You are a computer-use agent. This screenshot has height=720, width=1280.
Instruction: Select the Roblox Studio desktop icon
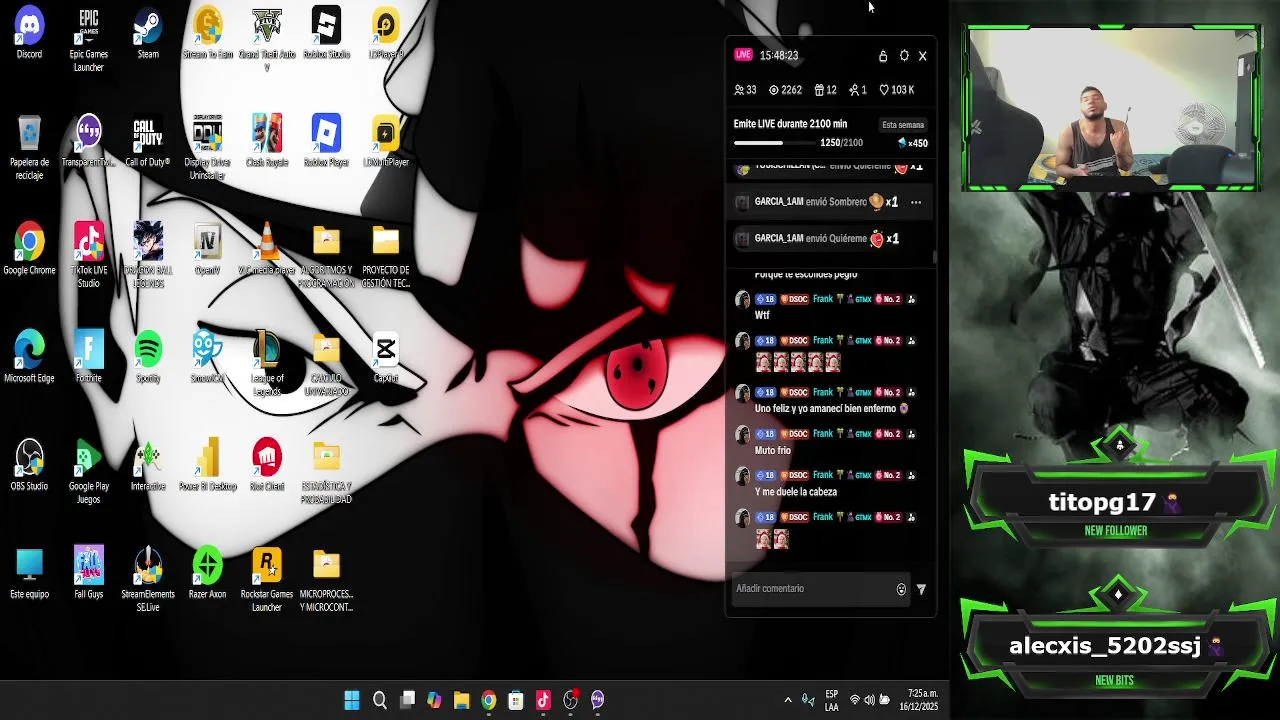click(x=326, y=34)
